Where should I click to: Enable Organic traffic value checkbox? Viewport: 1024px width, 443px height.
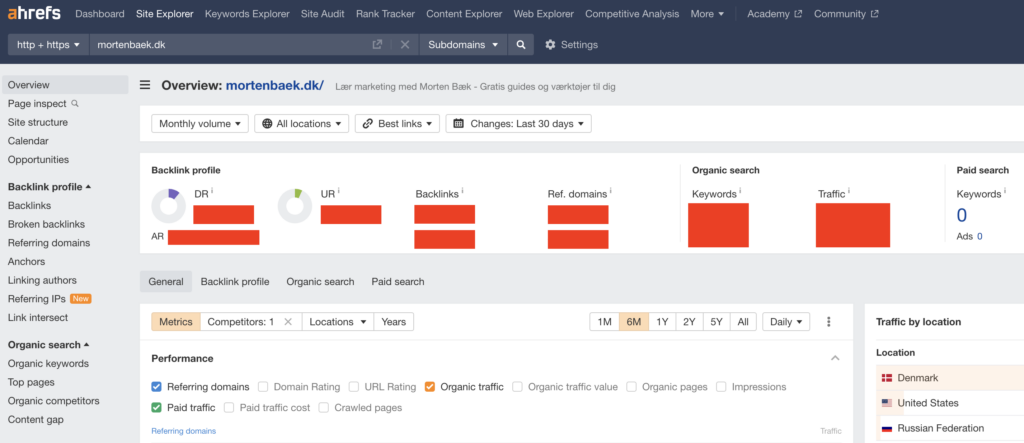pos(517,387)
